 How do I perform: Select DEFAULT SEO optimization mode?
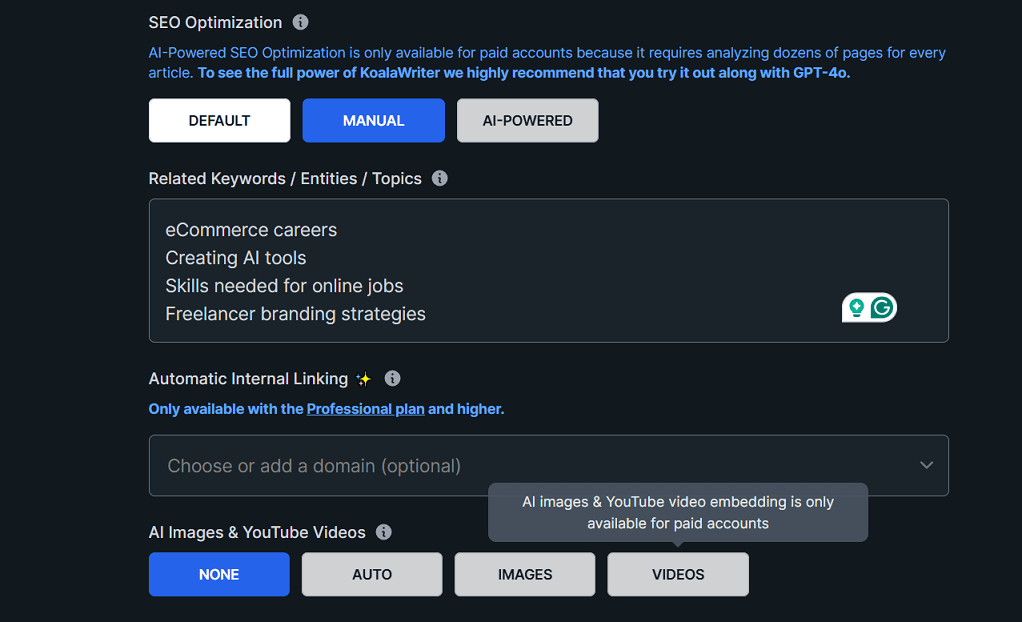[x=219, y=120]
